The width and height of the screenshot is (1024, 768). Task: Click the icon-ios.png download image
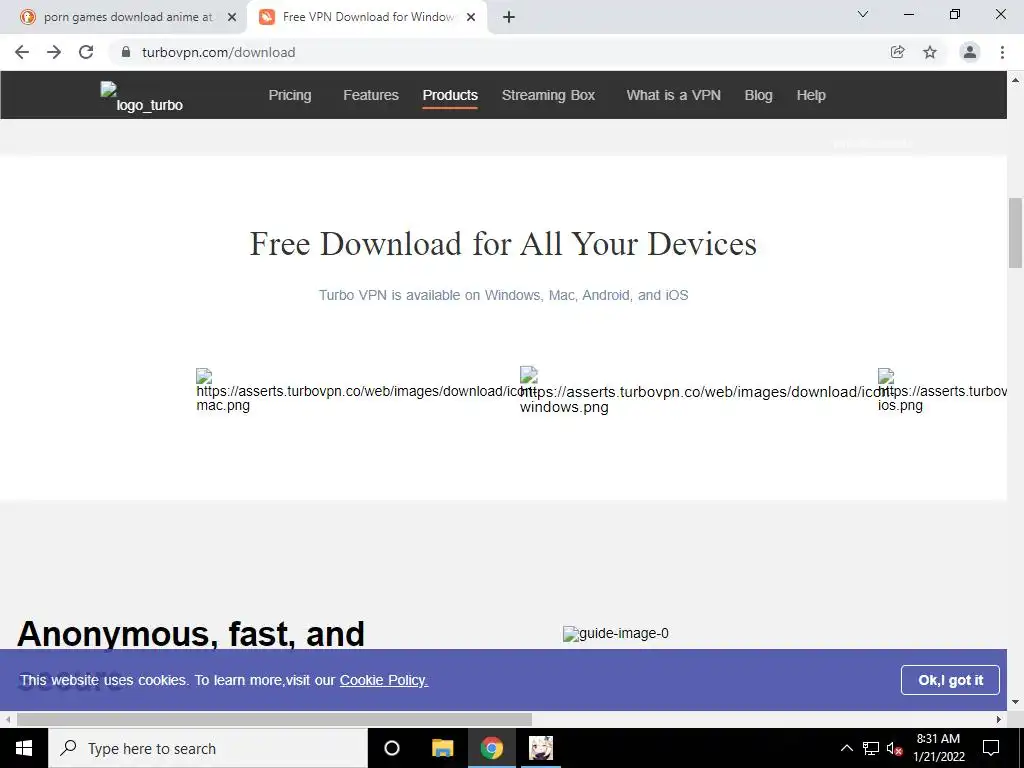pyautogui.click(x=942, y=391)
